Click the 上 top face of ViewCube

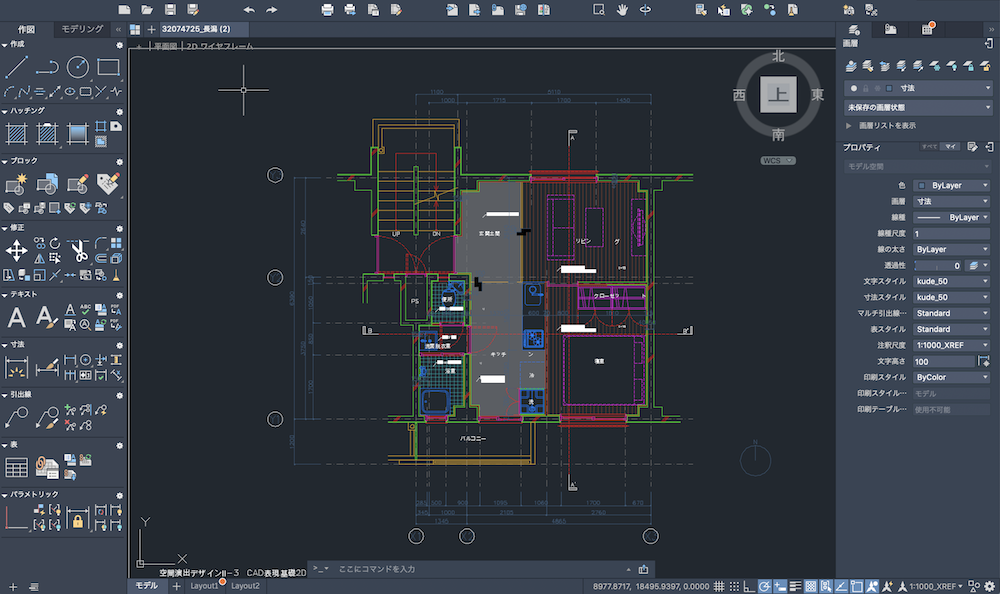coord(778,94)
